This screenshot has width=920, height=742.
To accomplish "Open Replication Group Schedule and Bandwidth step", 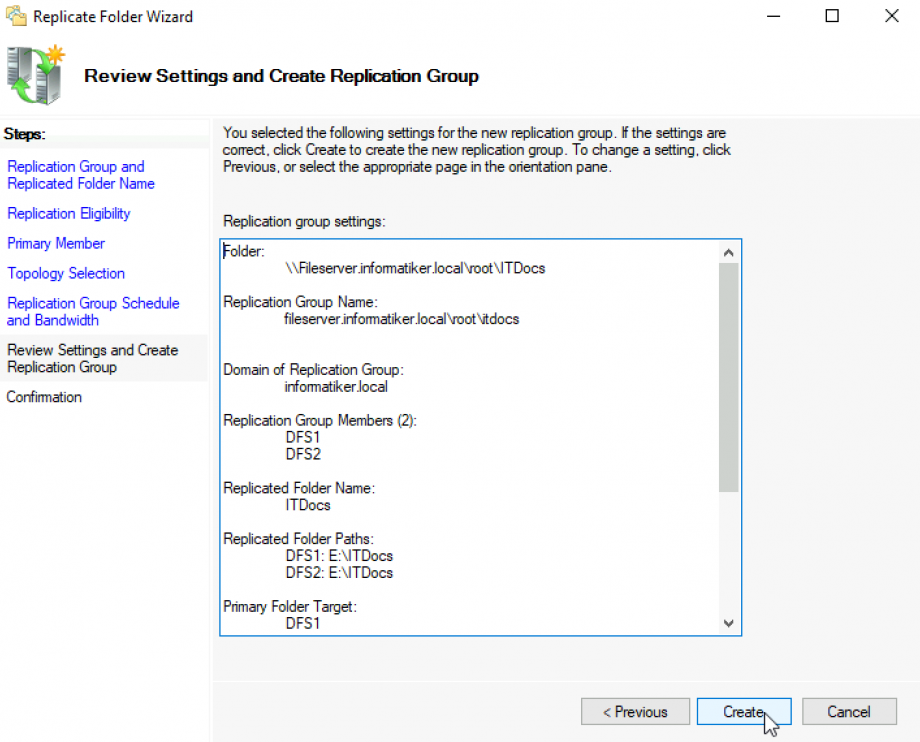I will pos(93,311).
